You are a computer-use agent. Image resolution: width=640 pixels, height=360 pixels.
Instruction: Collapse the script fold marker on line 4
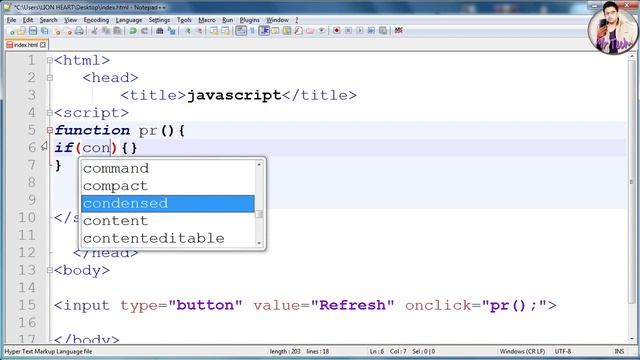coord(49,113)
